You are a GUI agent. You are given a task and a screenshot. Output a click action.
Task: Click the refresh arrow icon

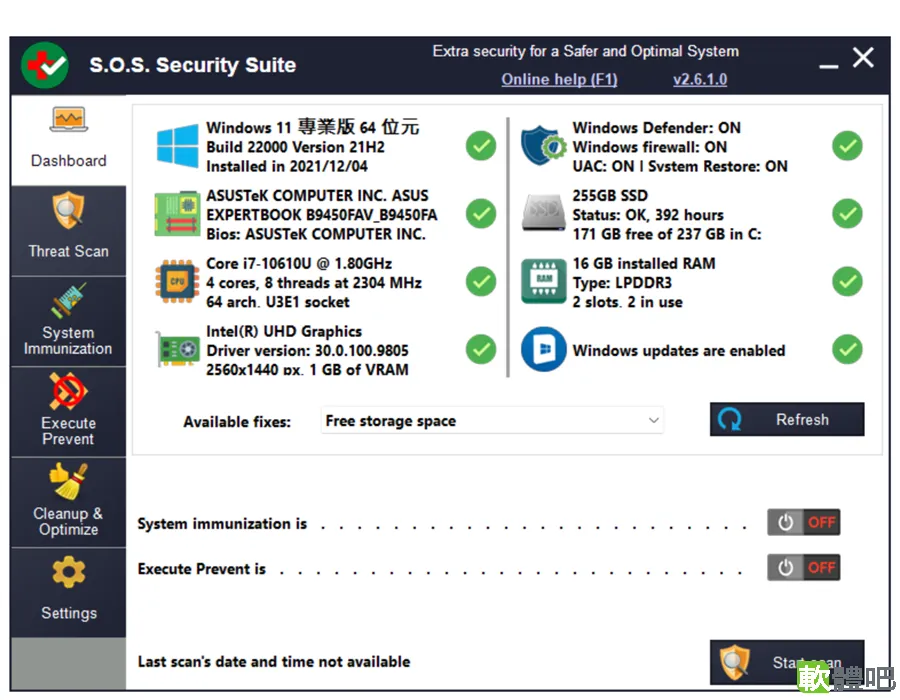tap(730, 419)
